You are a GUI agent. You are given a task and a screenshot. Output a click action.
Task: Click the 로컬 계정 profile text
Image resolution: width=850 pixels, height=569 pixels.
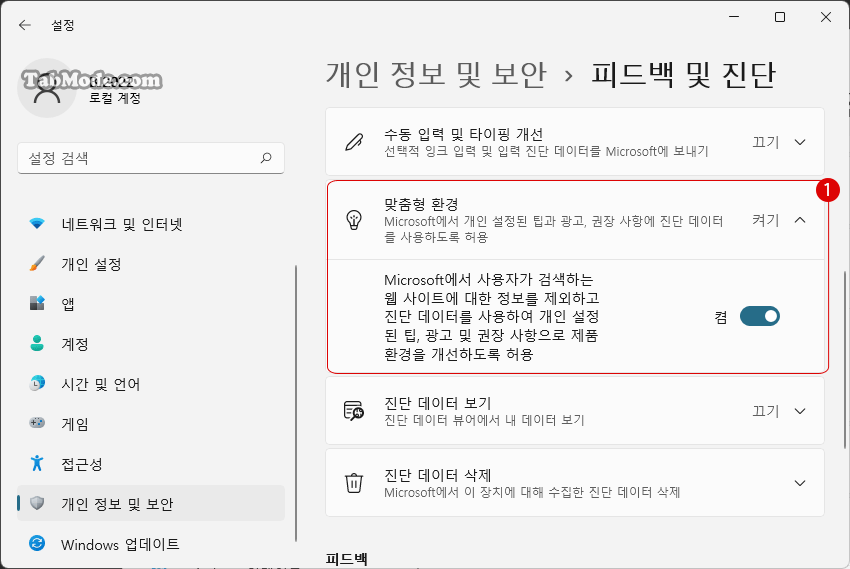click(x=115, y=98)
